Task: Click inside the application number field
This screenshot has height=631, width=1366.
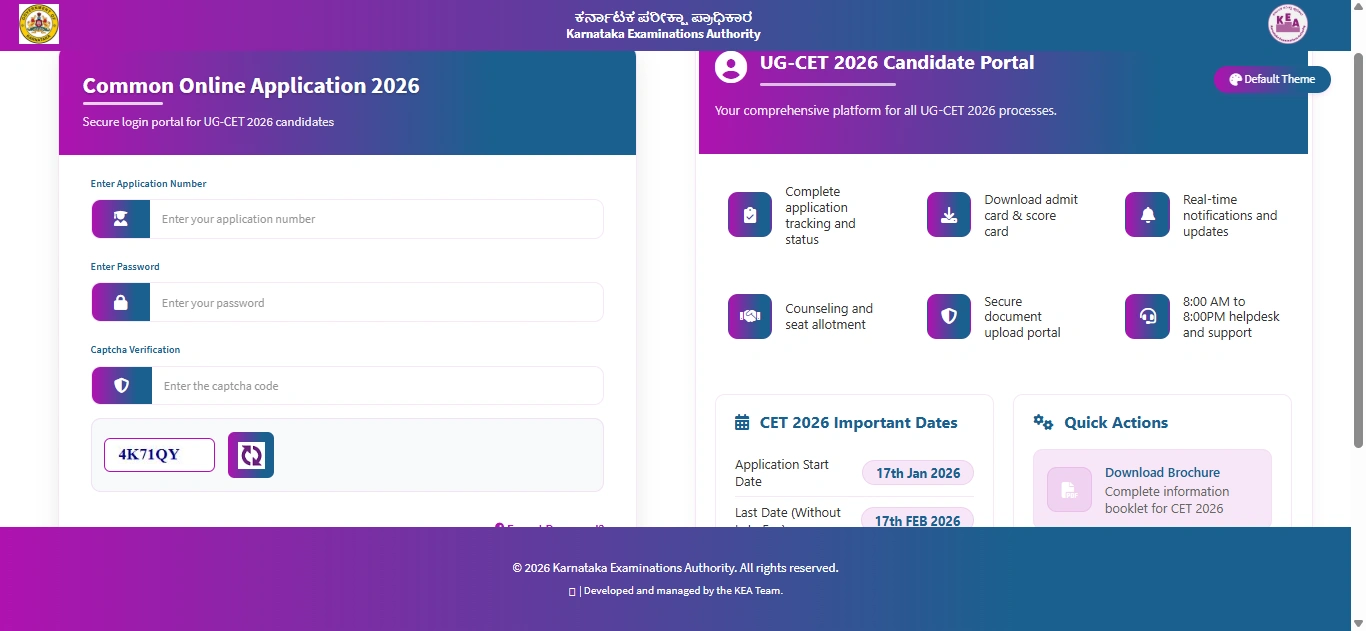Action: pos(376,219)
